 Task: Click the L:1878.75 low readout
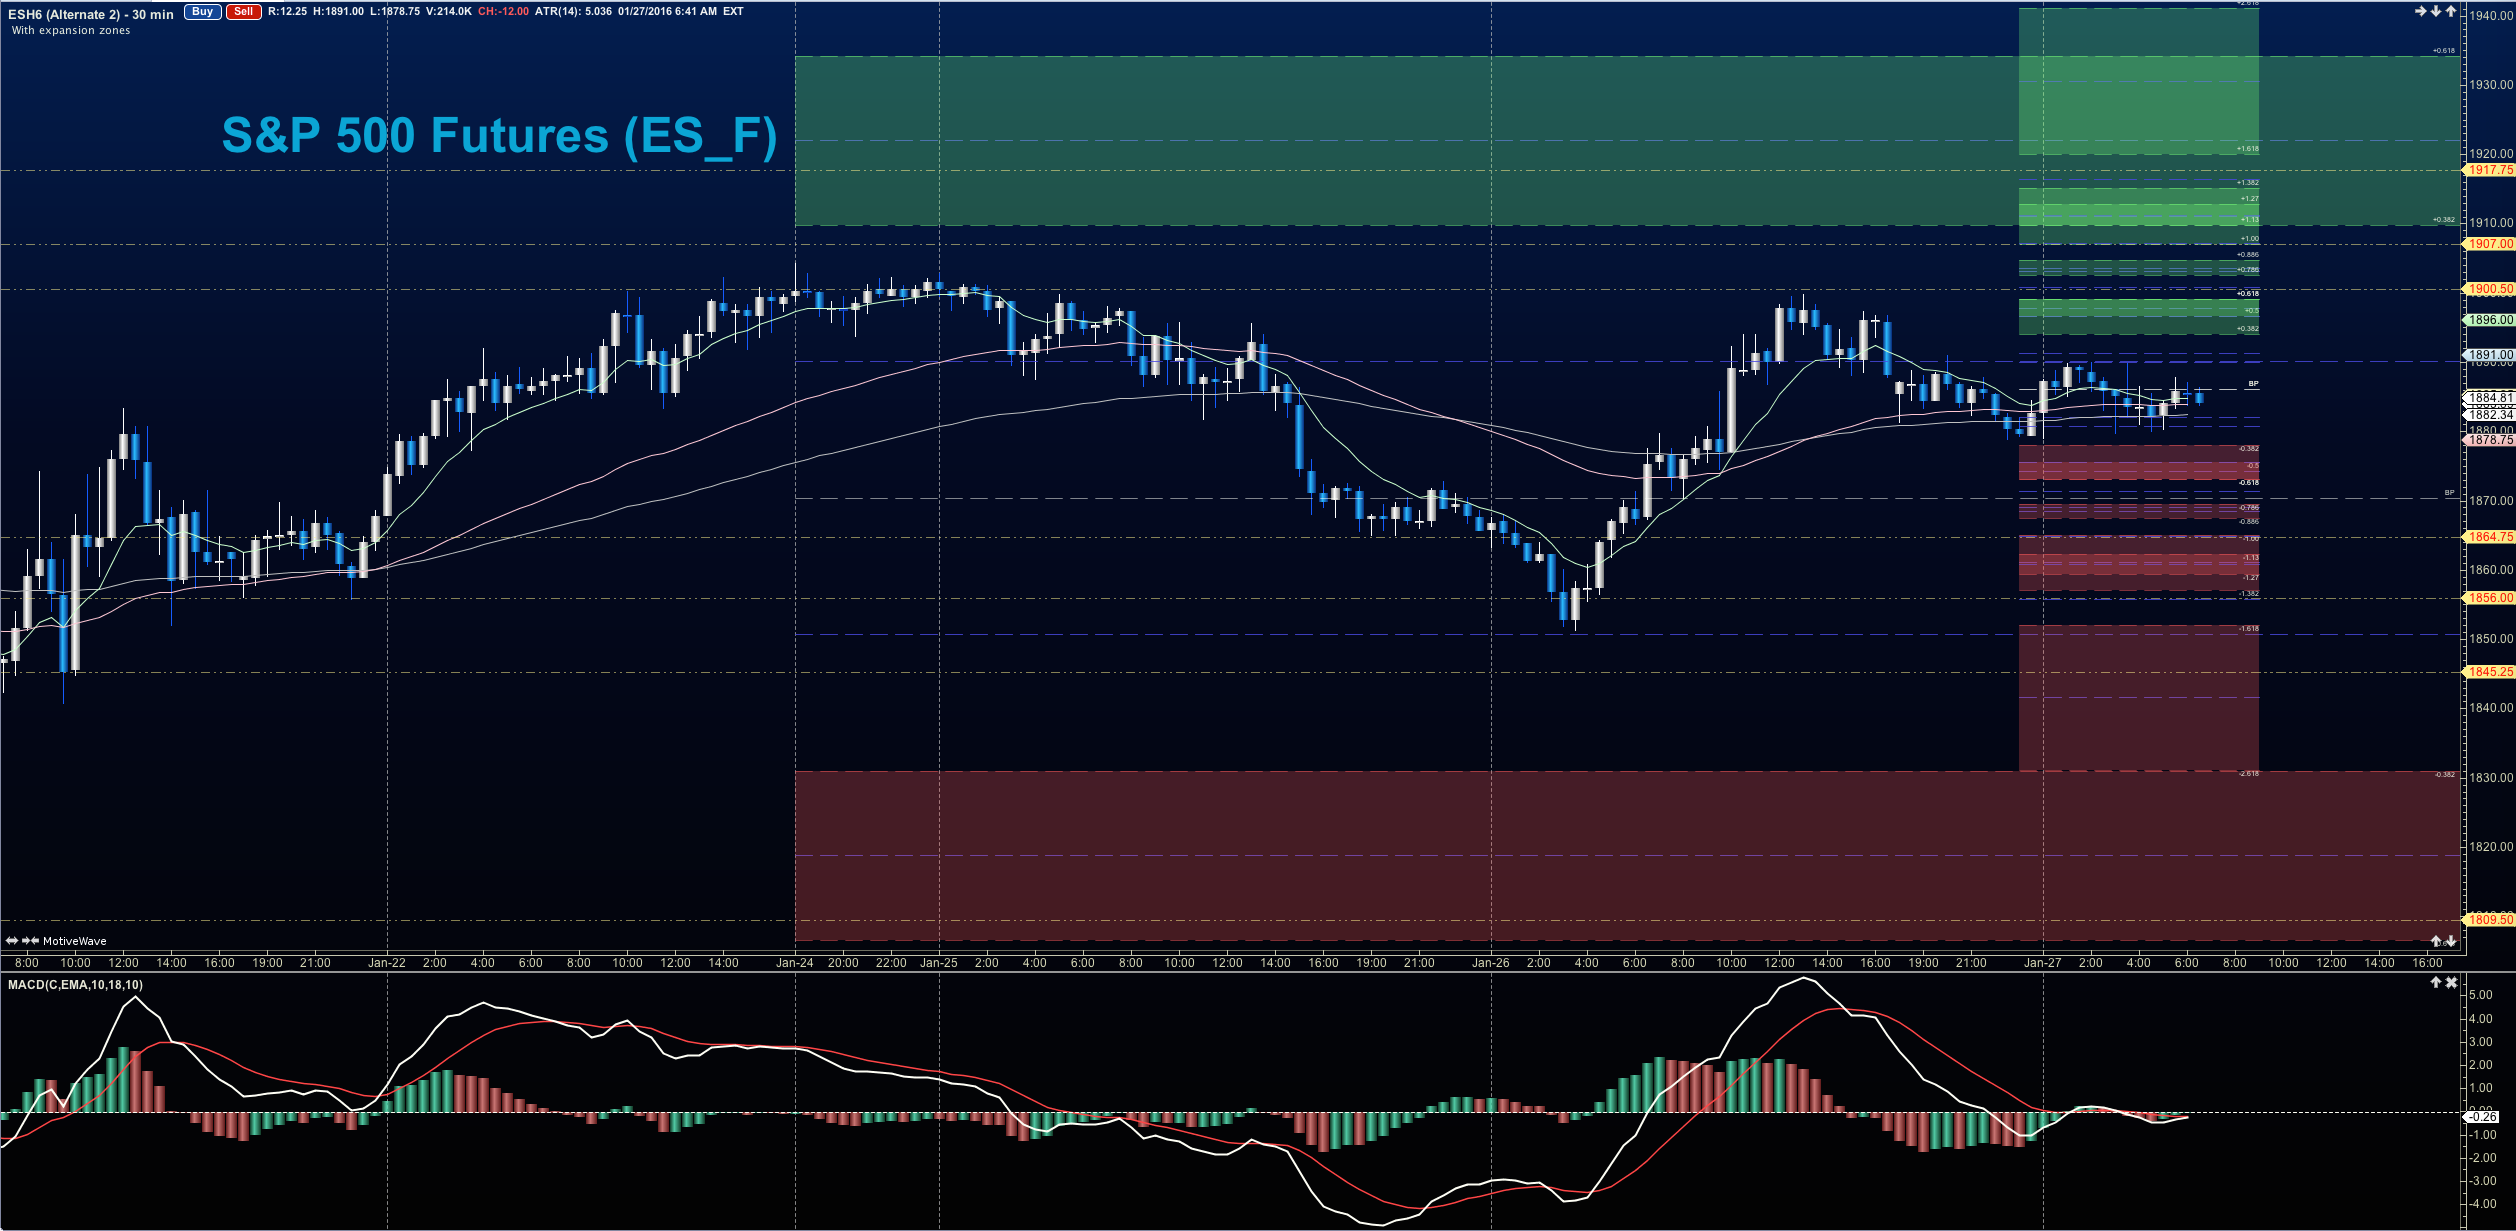click(x=395, y=12)
